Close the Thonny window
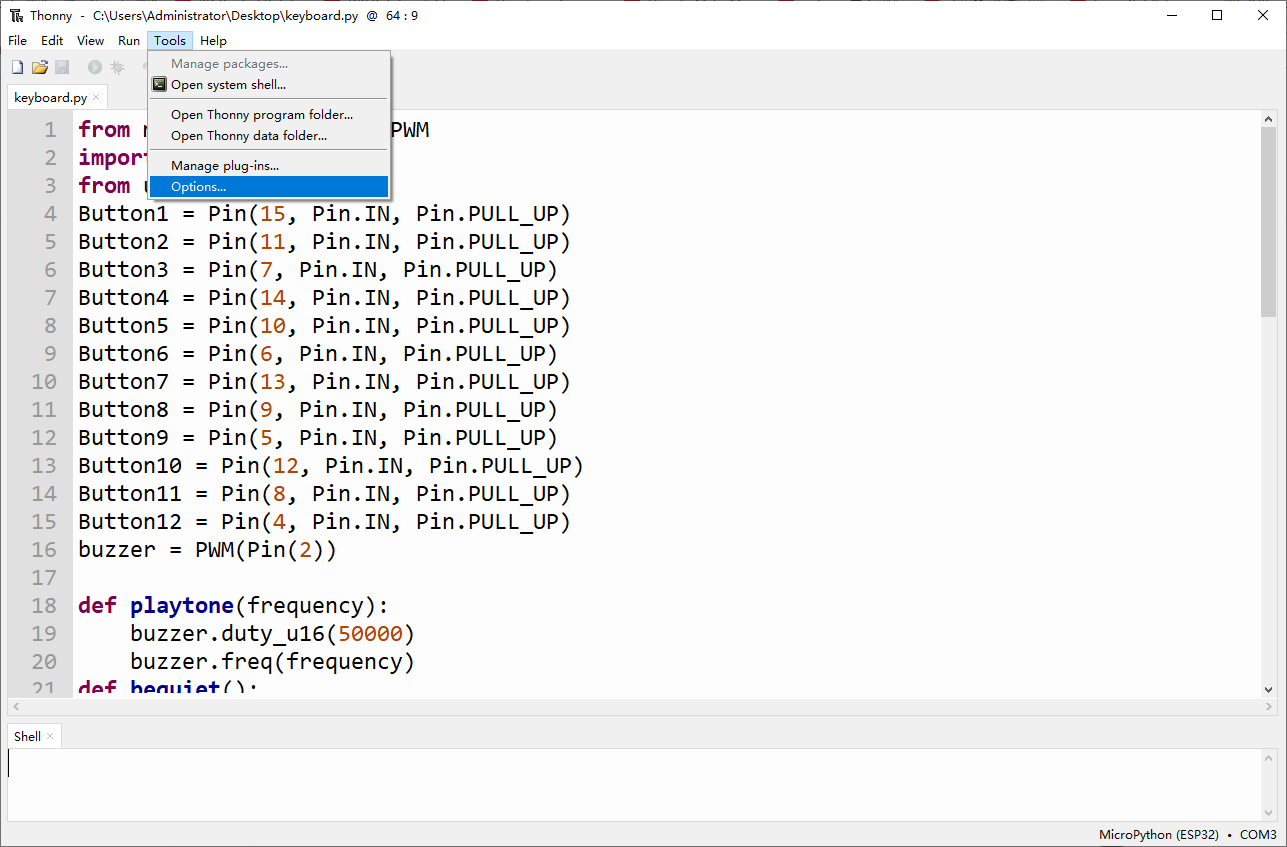1287x847 pixels. click(x=1263, y=15)
